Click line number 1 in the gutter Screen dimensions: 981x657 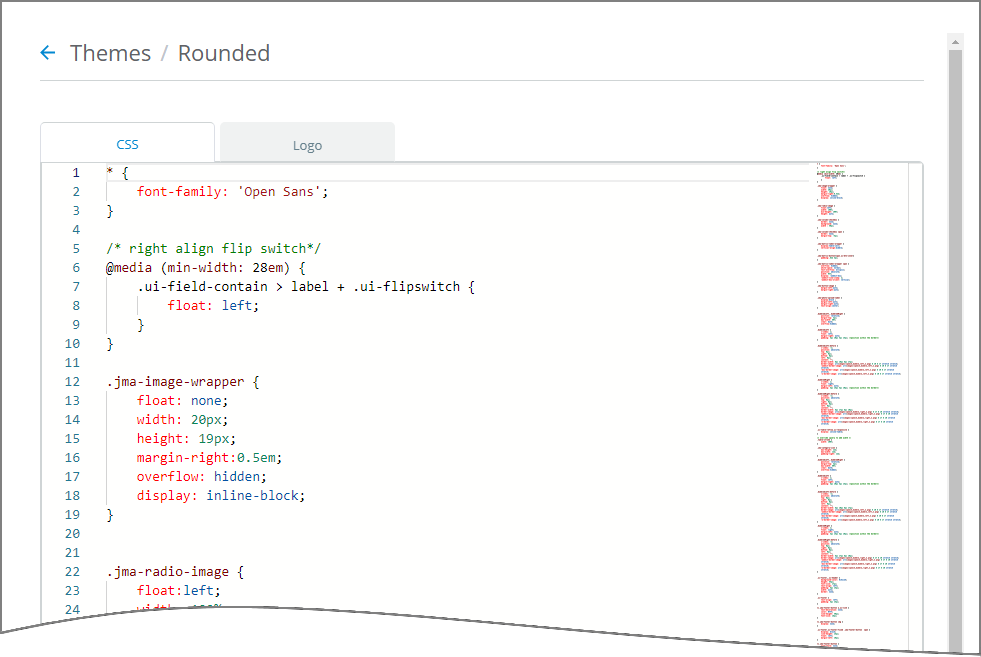76,173
